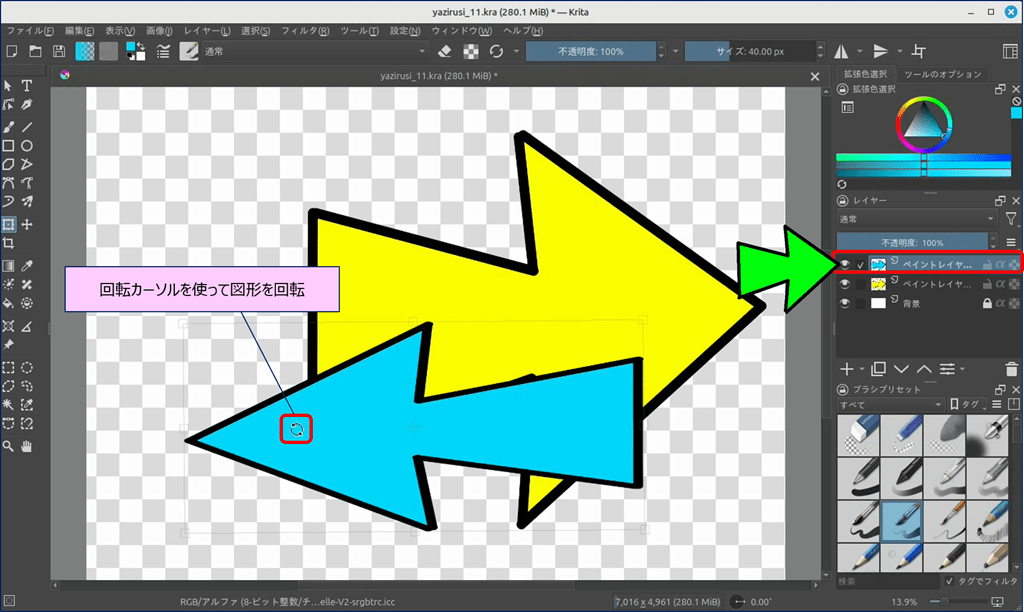Select the Transform tool
This screenshot has height=612, width=1024.
[x=8, y=224]
